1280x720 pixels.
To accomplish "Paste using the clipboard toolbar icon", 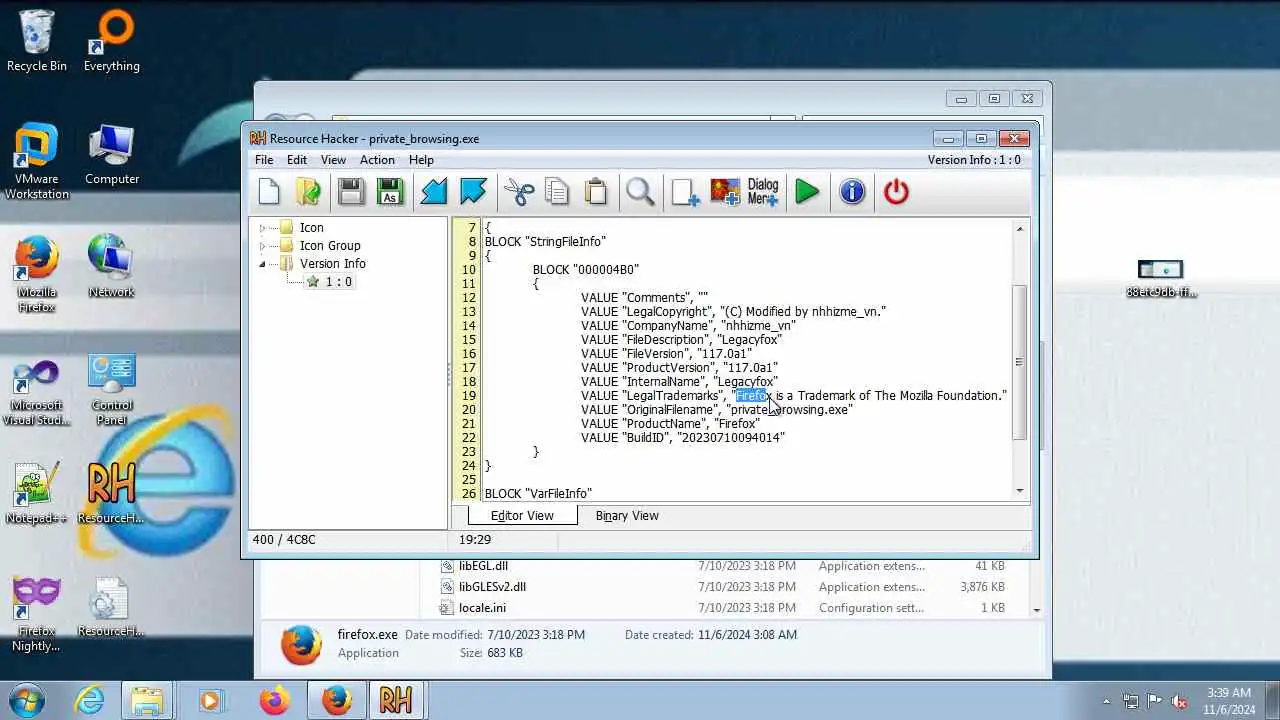I will pos(596,191).
